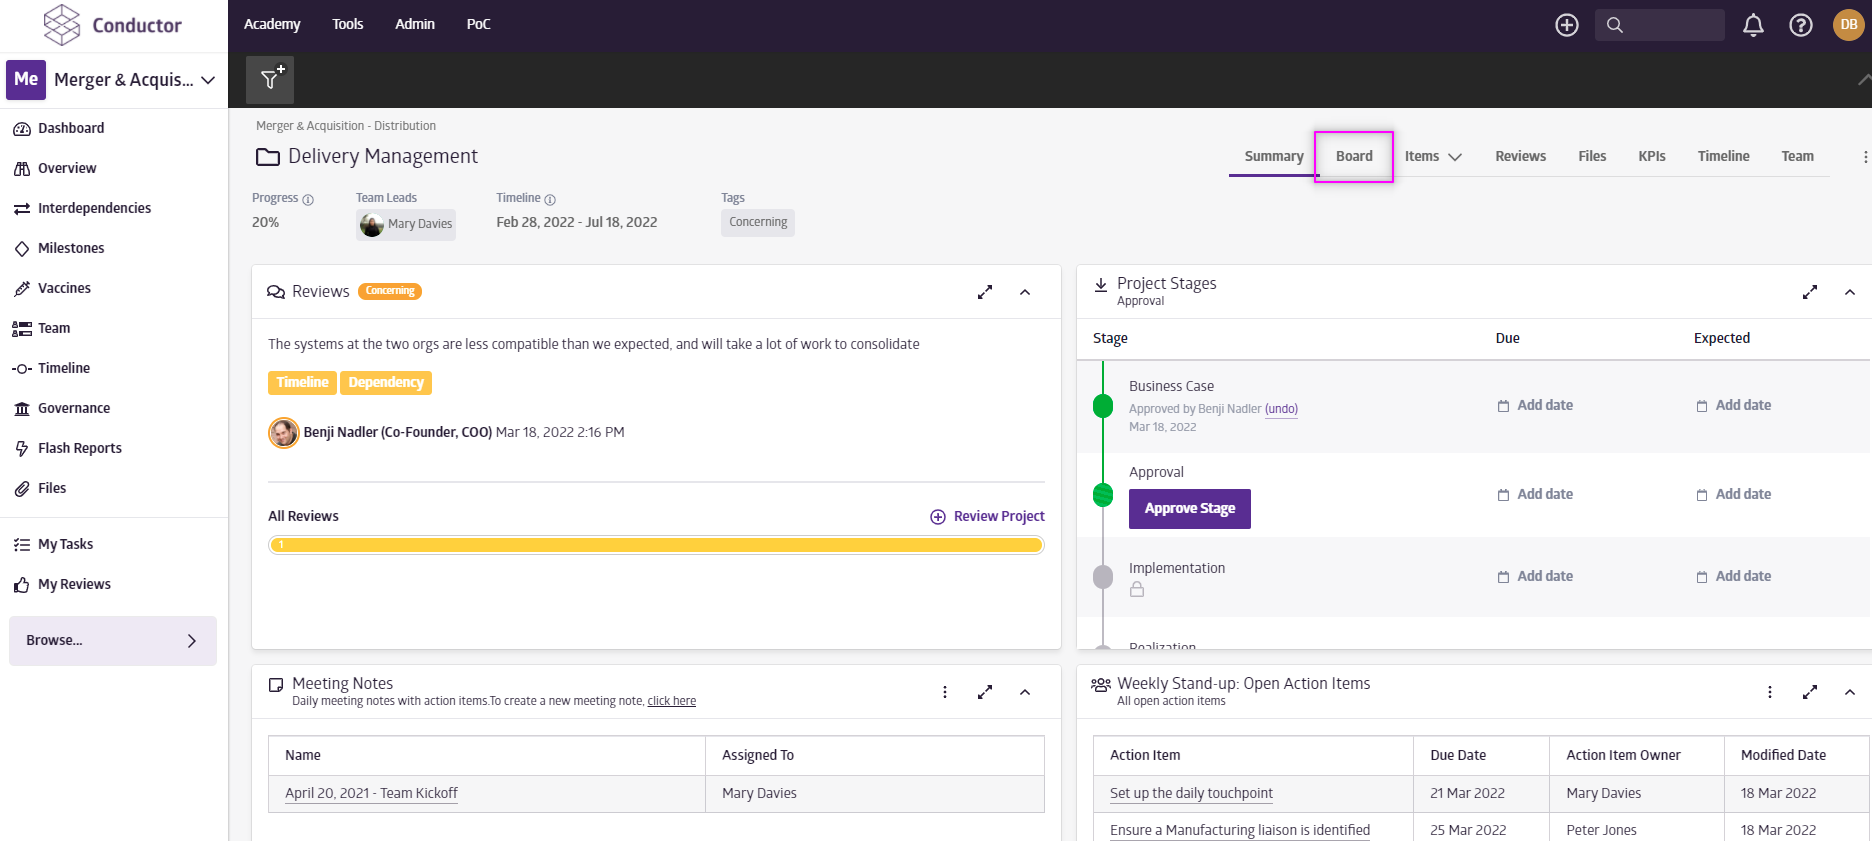Open the Items tab dropdown
Image resolution: width=1872 pixels, height=841 pixels.
(1432, 156)
